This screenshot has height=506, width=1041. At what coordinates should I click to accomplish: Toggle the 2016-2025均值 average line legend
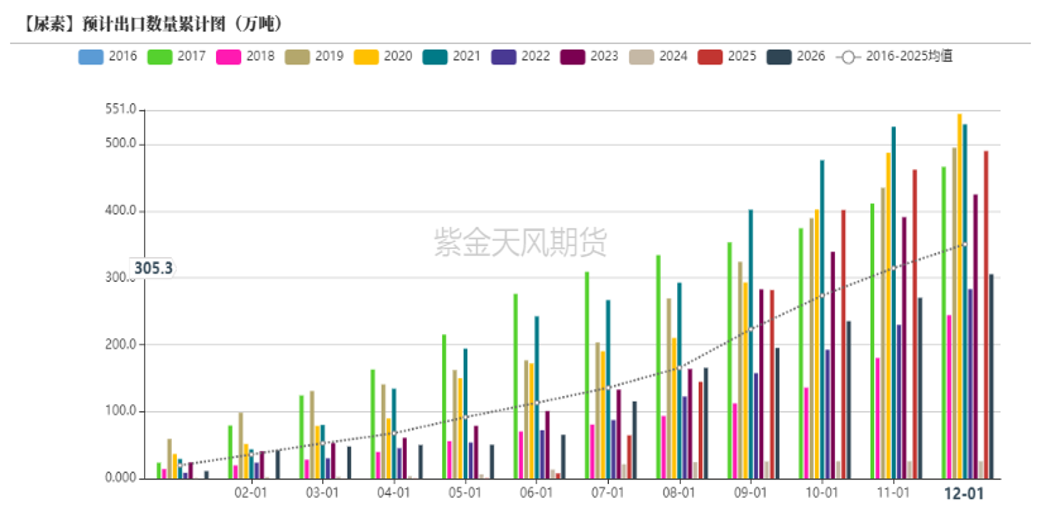895,56
